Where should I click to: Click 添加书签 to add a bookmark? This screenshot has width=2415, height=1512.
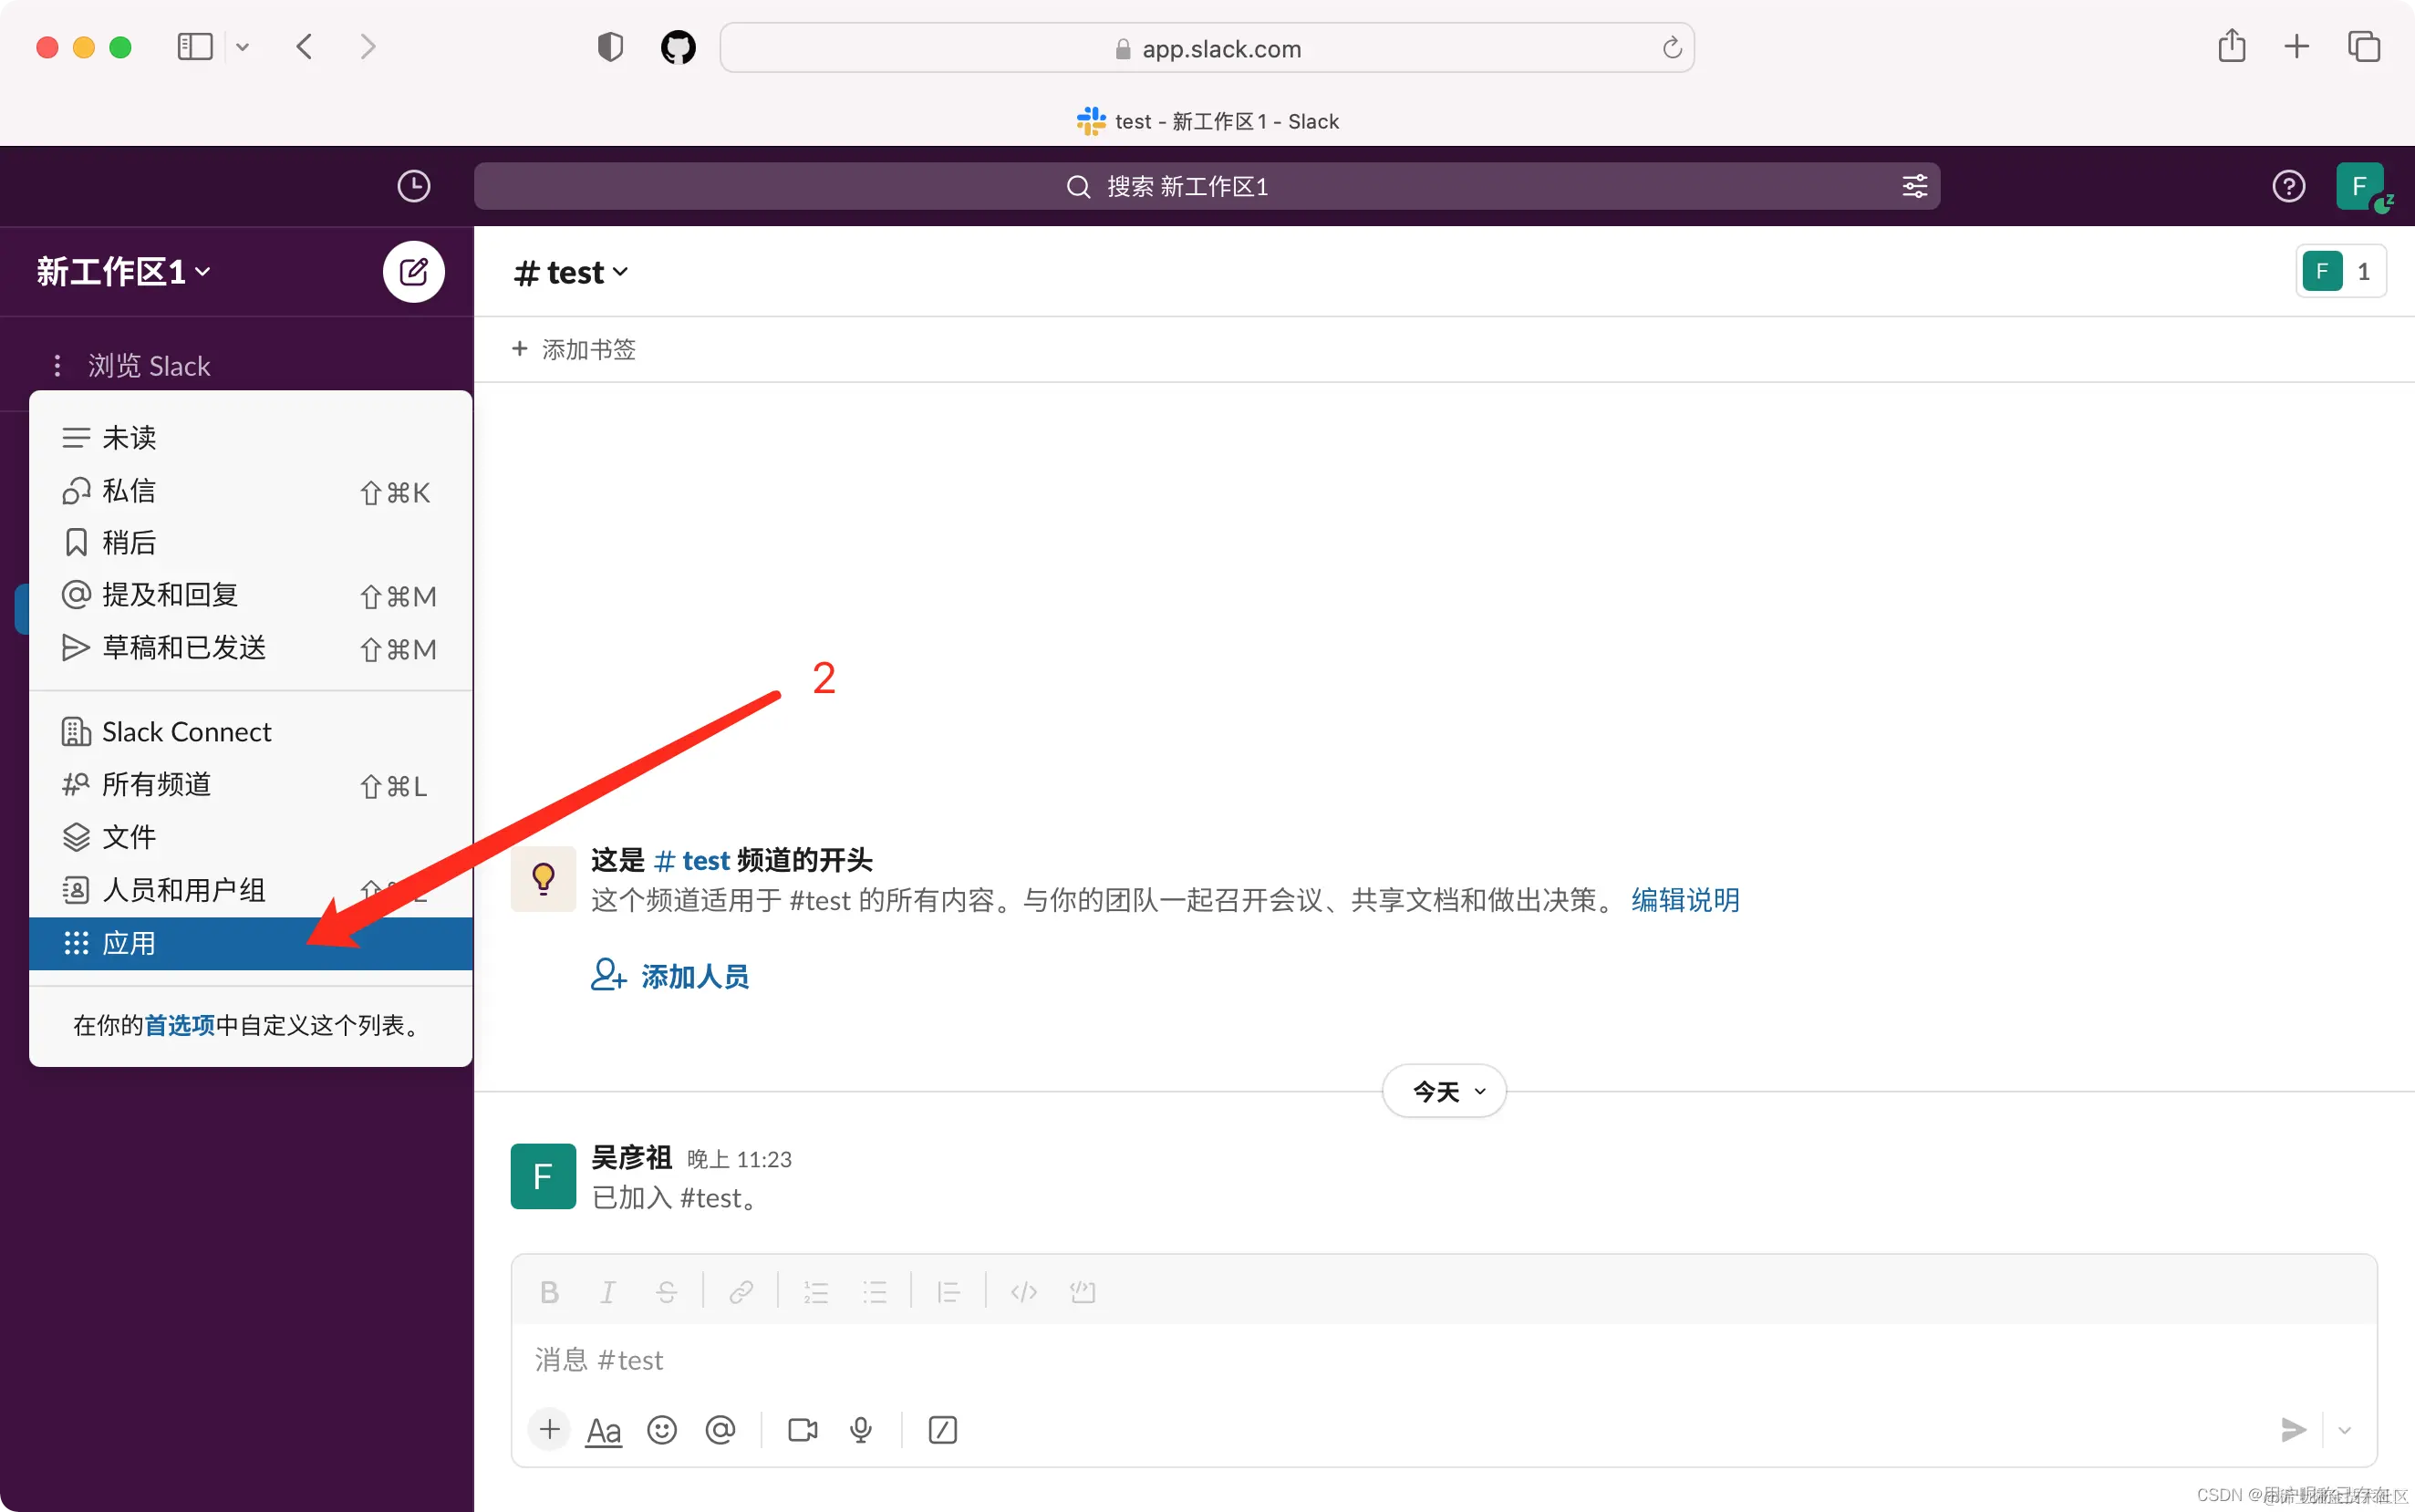[x=573, y=349]
